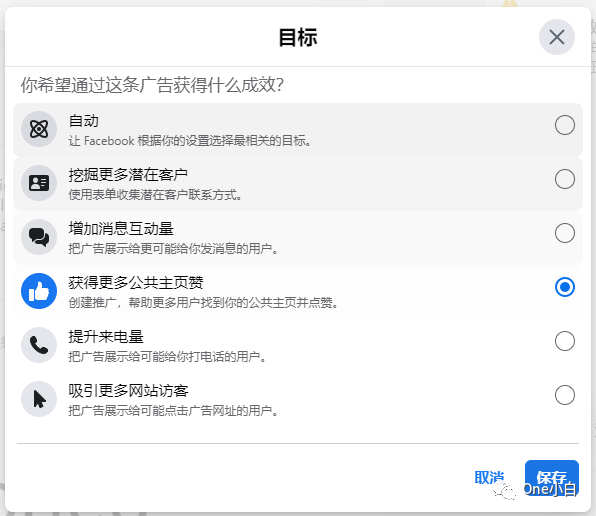This screenshot has width=596, height=516.
Task: Close the 目标 dialog with the X
Action: point(556,37)
